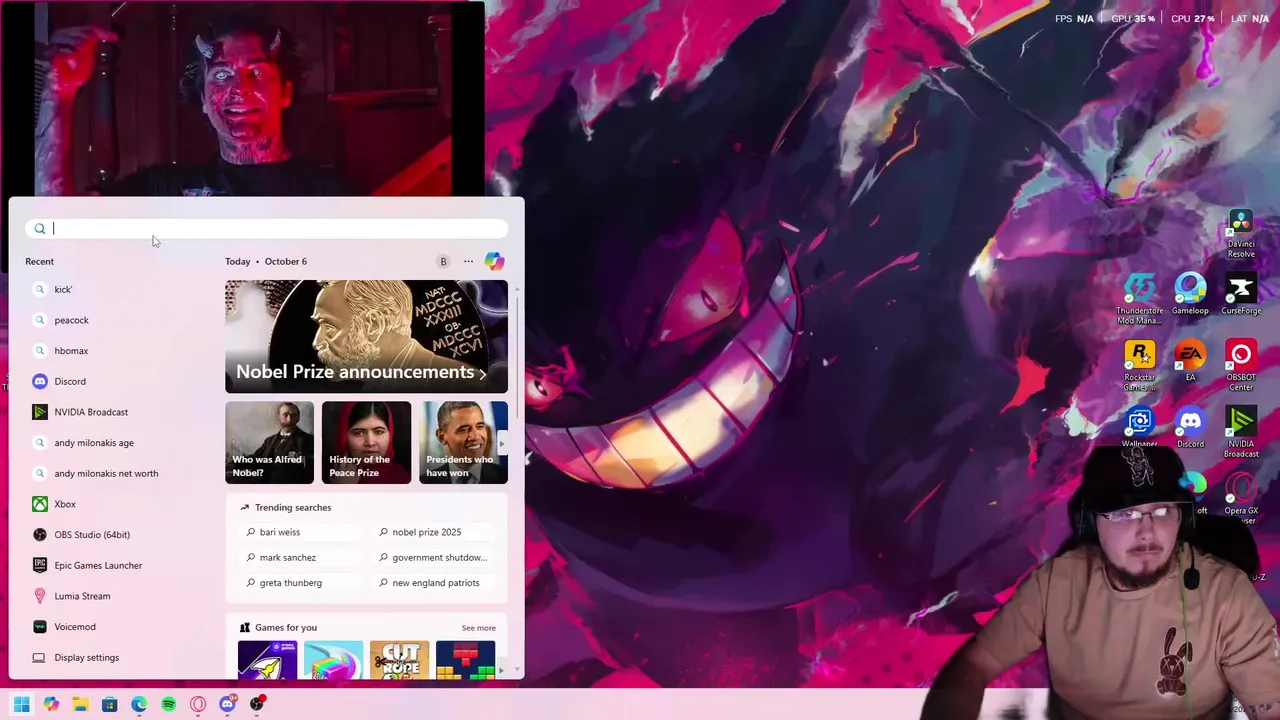Open the block puzzle game thumbnail
1280x720 pixels.
tap(465, 660)
